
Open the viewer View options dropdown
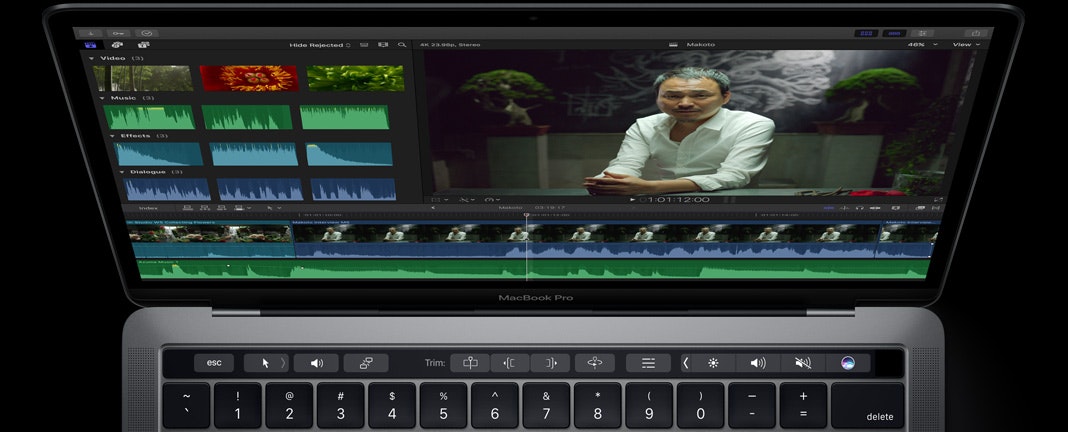click(x=967, y=45)
